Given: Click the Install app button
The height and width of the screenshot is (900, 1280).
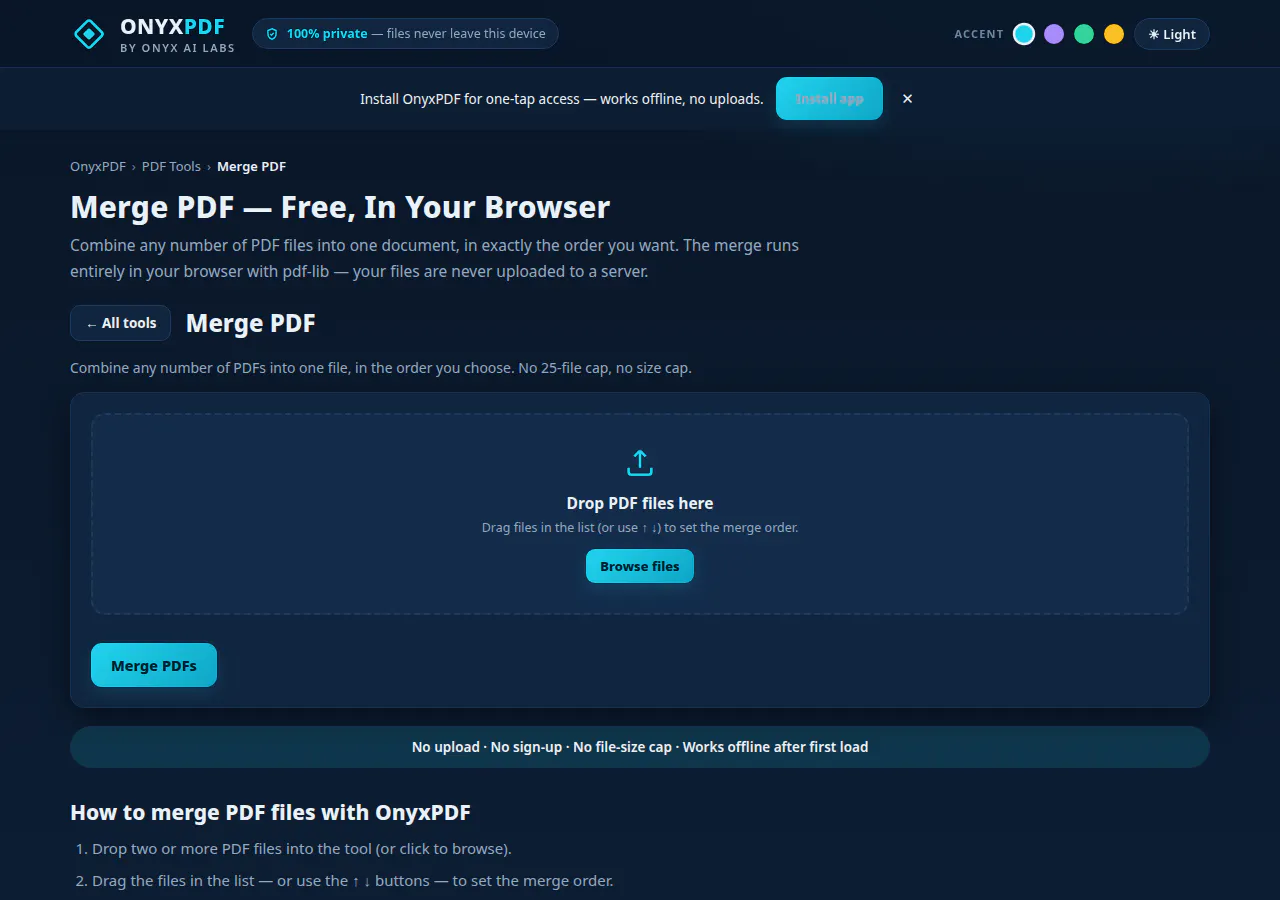Looking at the screenshot, I should coord(829,98).
